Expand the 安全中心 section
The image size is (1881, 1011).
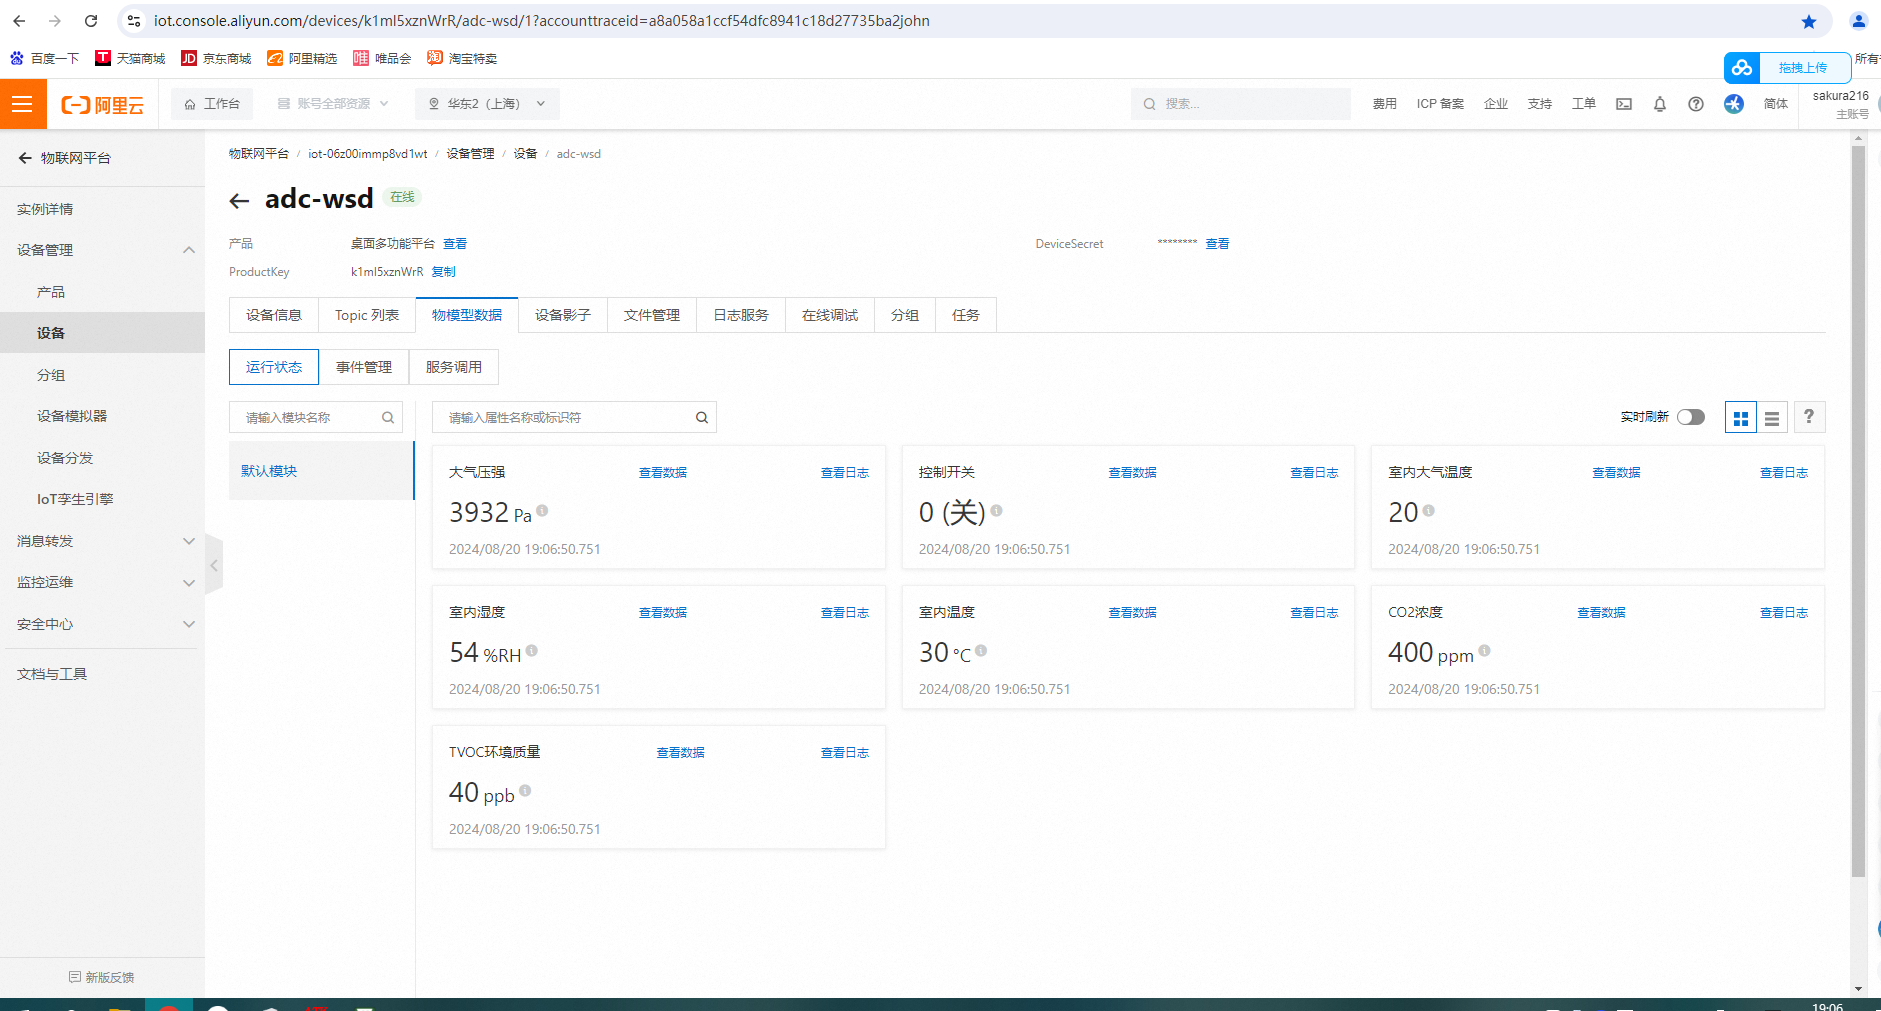click(189, 624)
